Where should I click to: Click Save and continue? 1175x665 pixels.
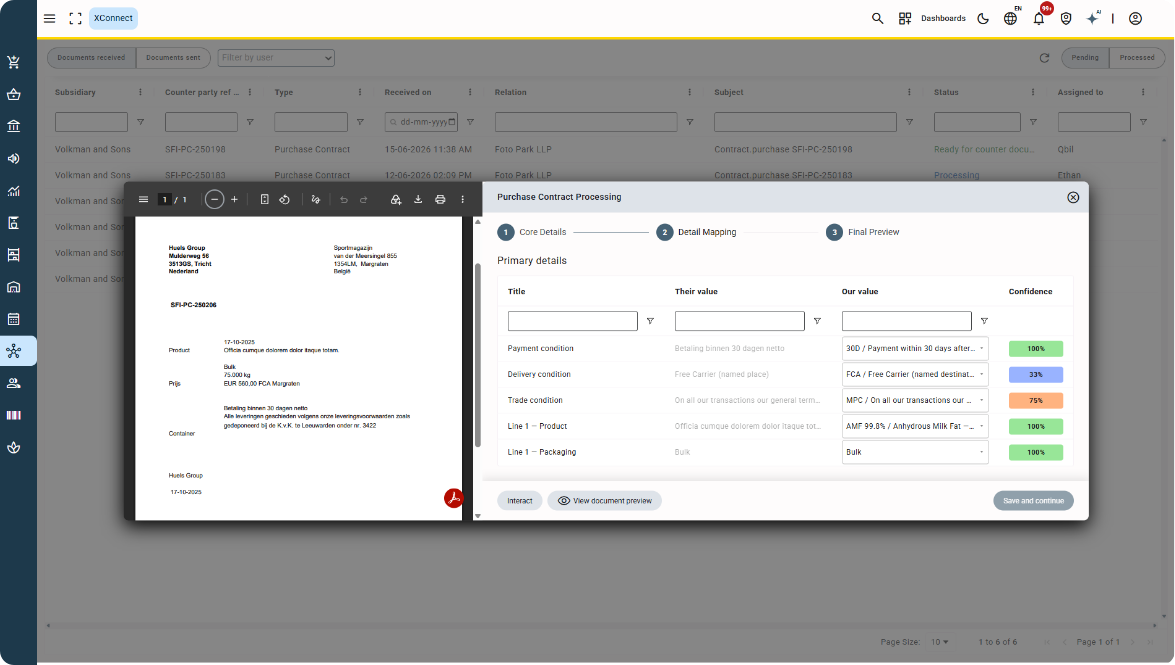tap(1033, 501)
